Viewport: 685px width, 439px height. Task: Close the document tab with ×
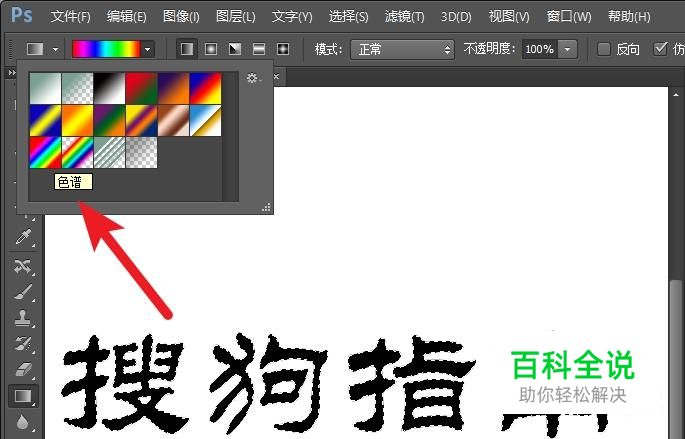[x=276, y=76]
